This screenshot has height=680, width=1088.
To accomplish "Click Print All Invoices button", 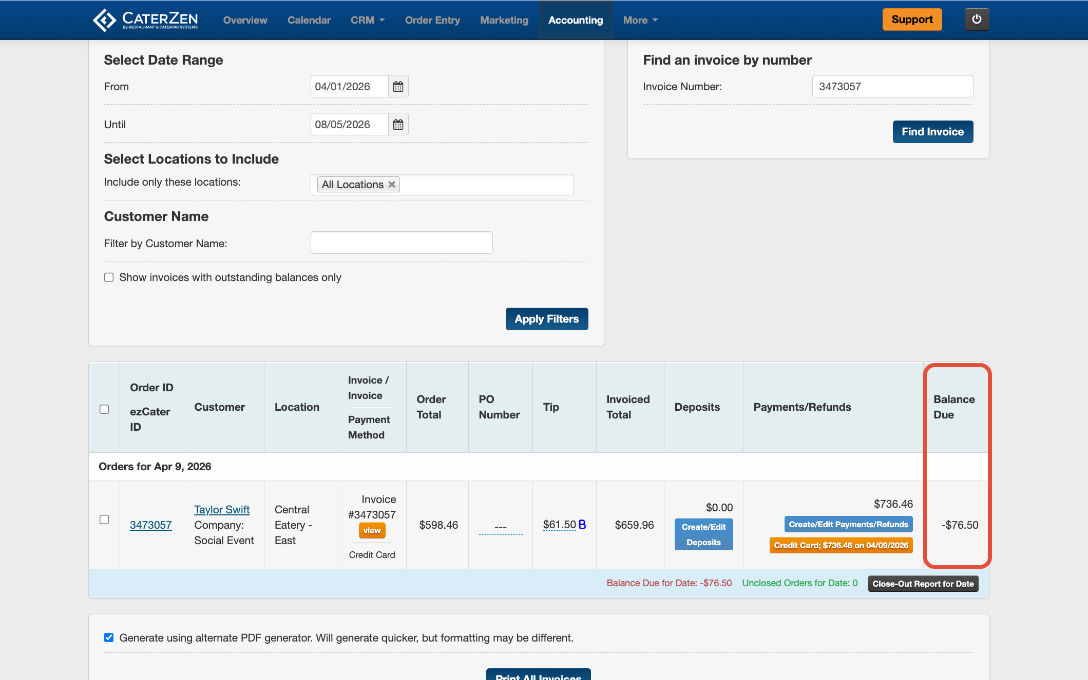I will 538,674.
